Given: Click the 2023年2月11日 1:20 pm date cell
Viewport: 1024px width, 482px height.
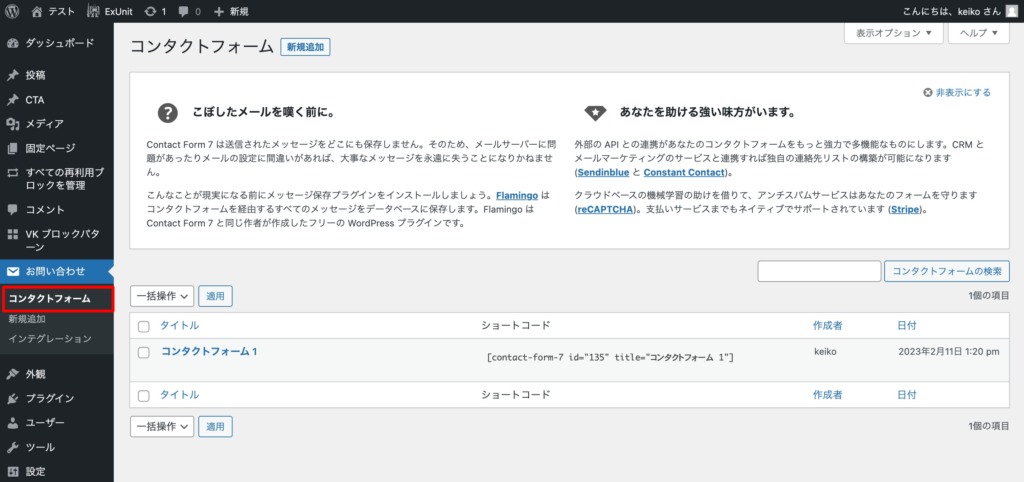Looking at the screenshot, I should point(949,351).
